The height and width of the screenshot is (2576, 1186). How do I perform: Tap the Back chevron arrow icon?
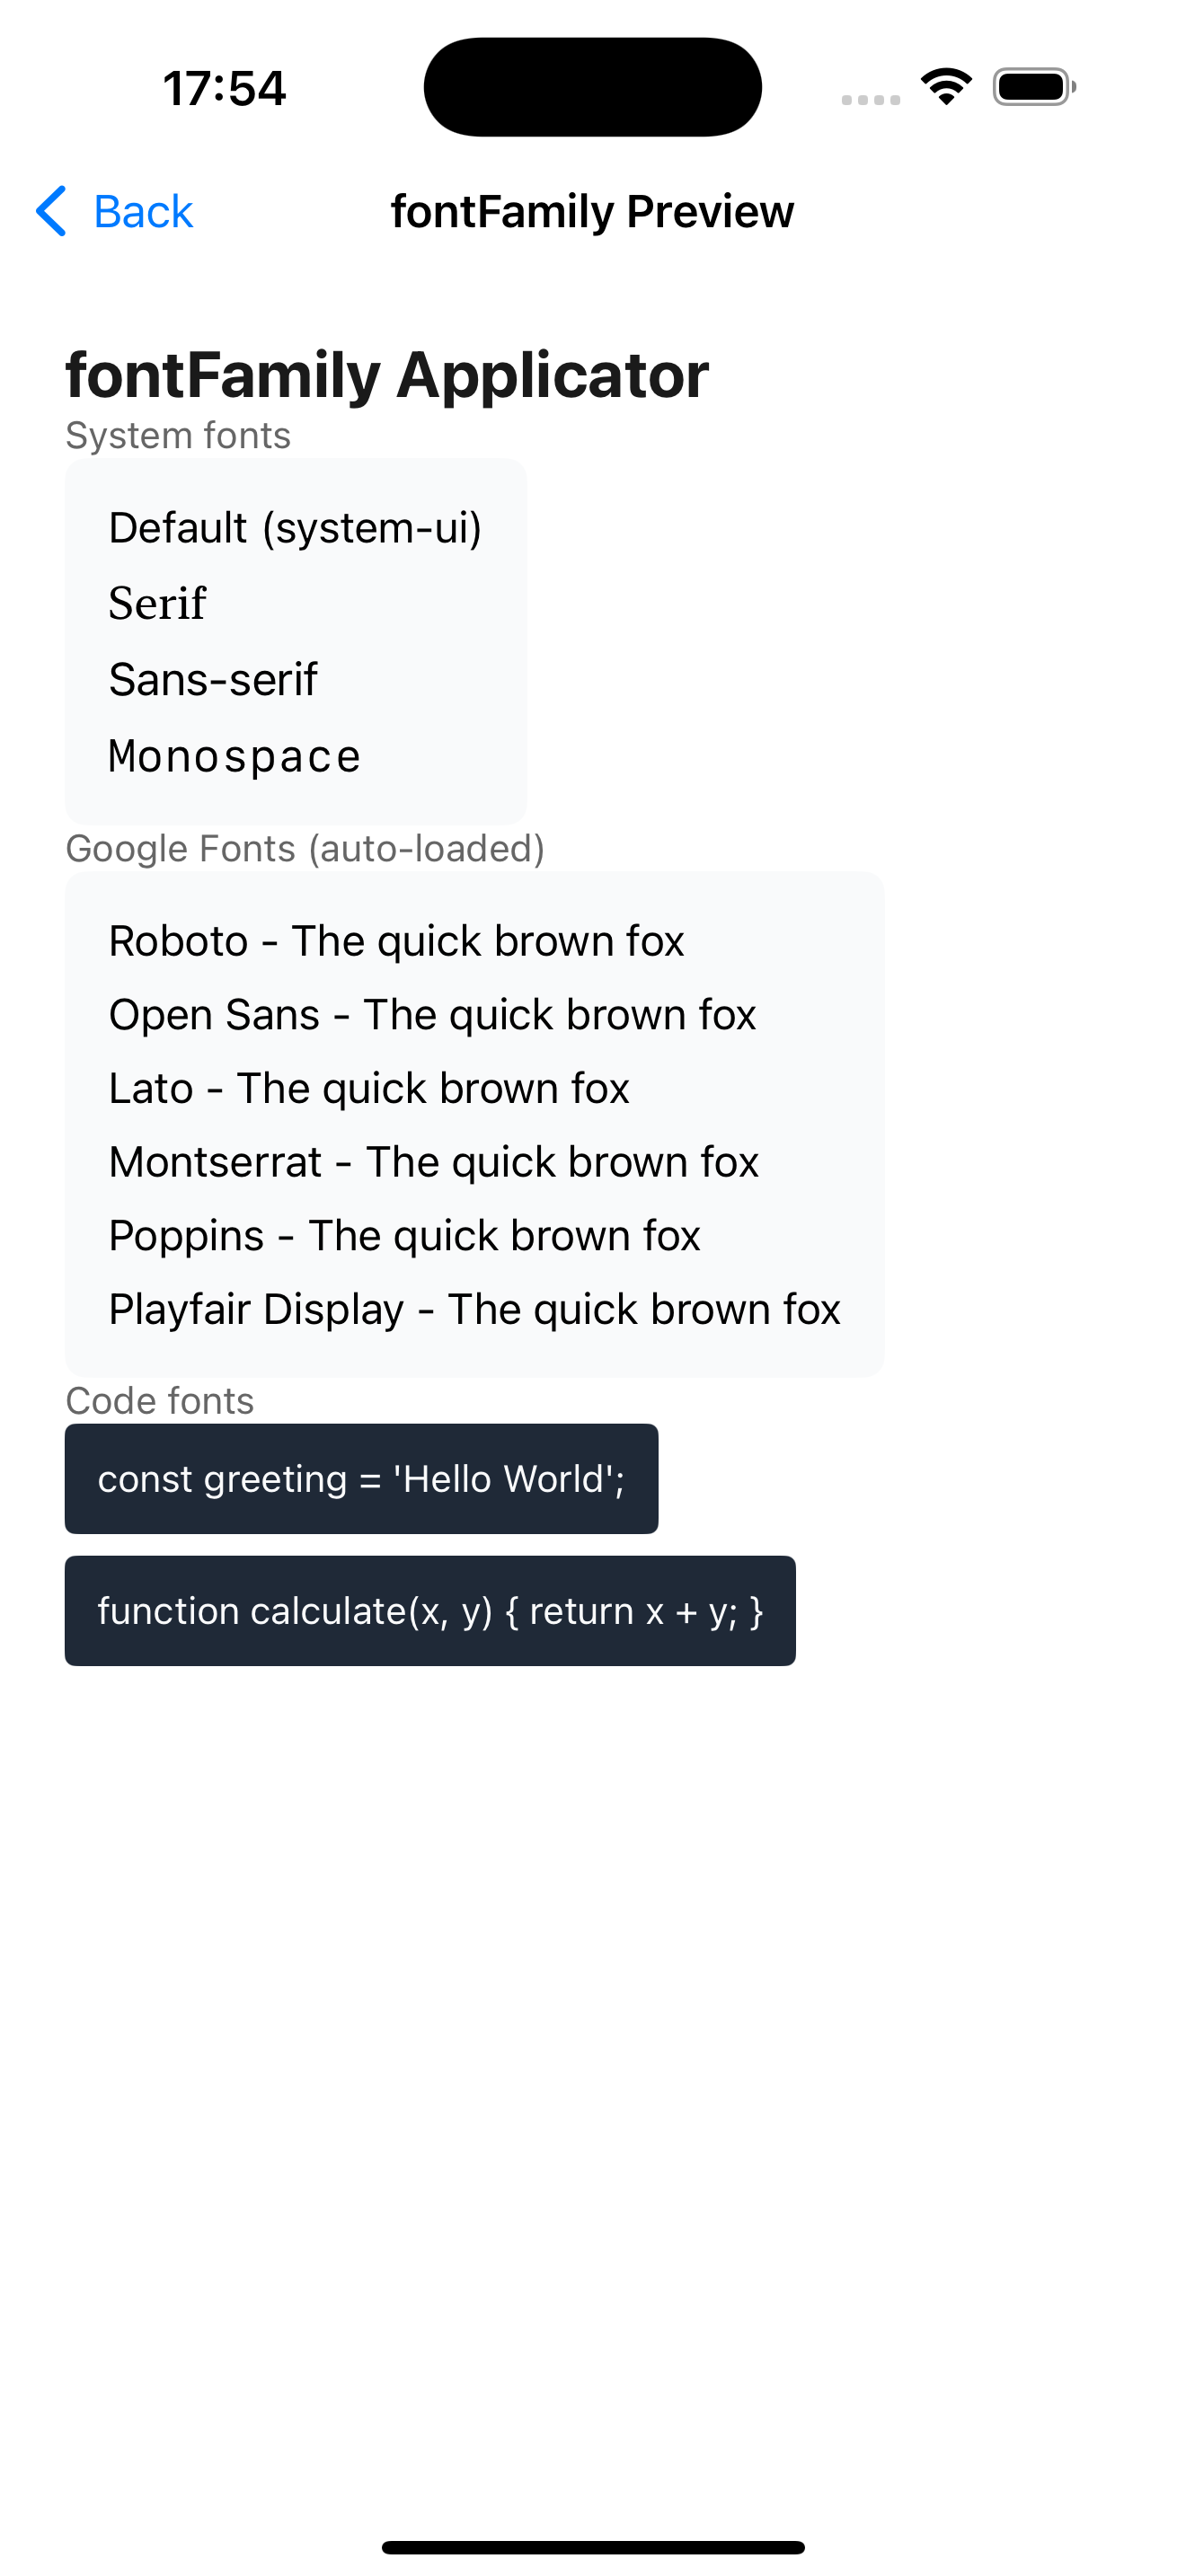coord(51,211)
